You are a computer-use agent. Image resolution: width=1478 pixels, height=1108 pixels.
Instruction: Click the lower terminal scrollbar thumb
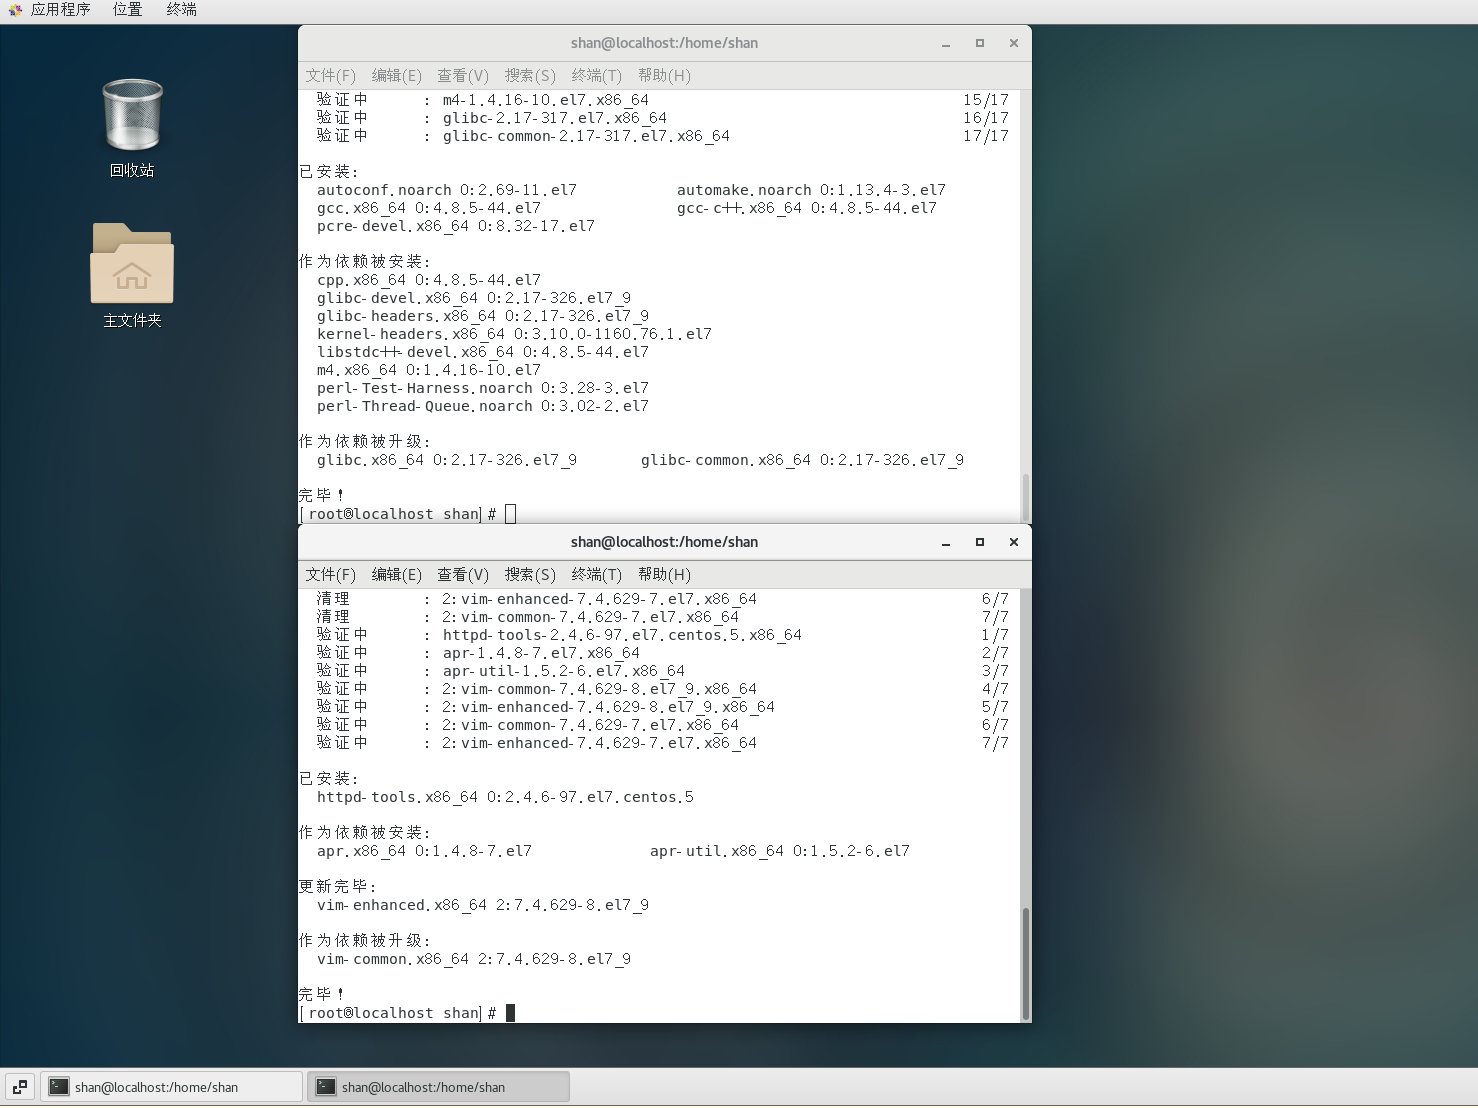pyautogui.click(x=1025, y=963)
